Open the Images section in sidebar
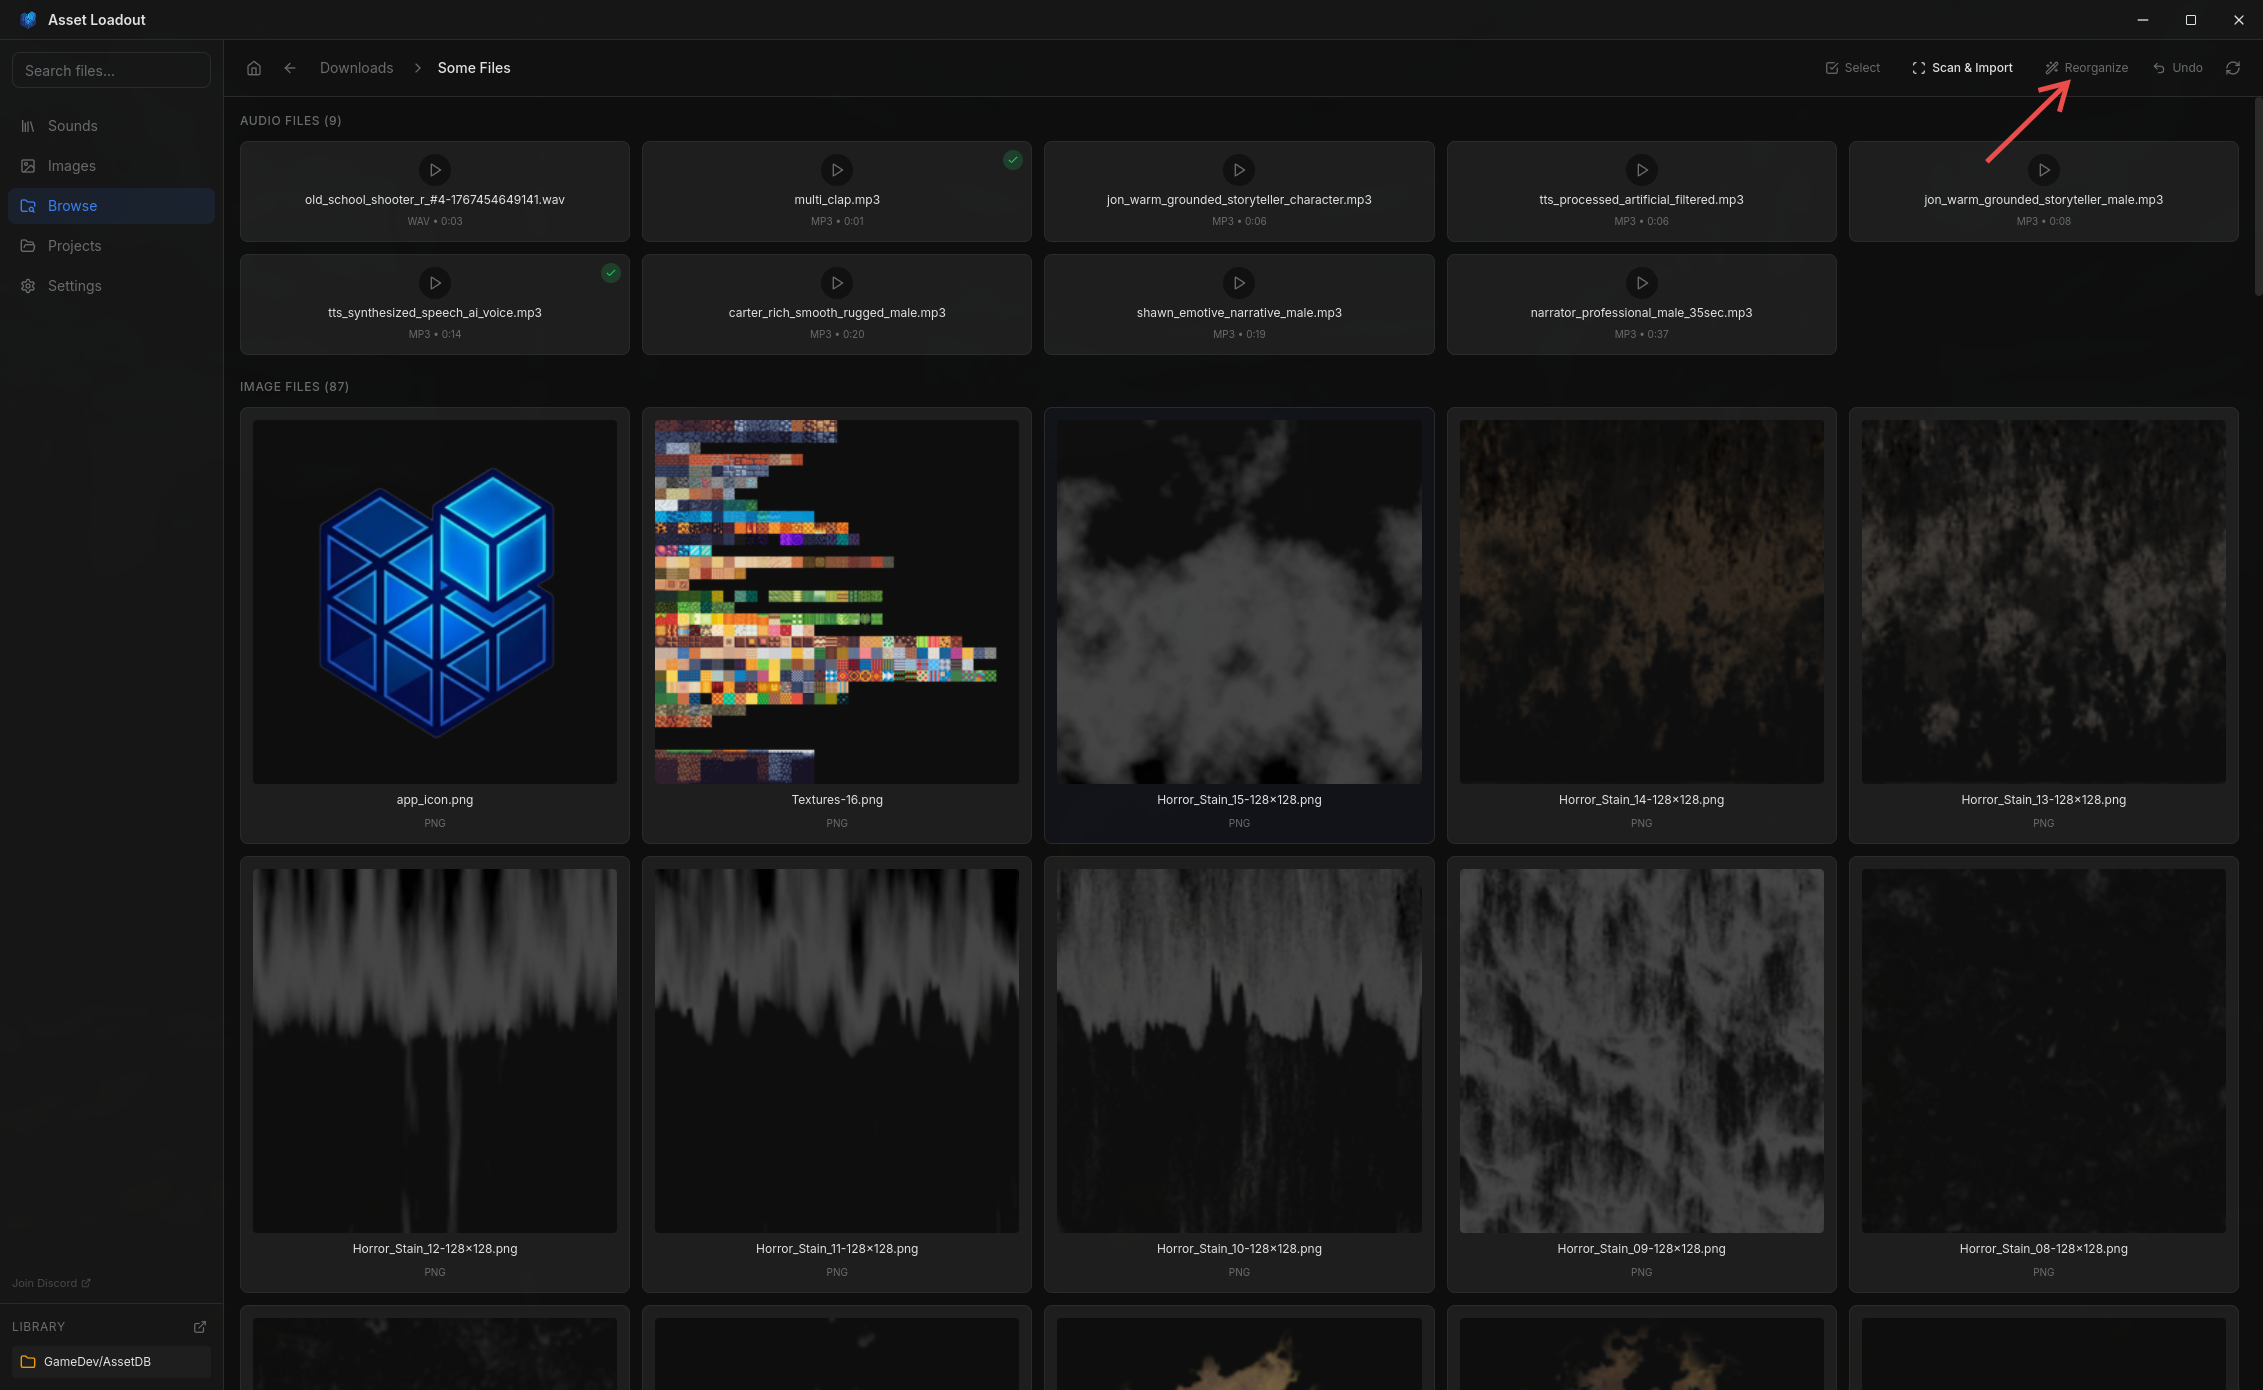Screen dimensions: 2263x1390 pyautogui.click(x=71, y=165)
